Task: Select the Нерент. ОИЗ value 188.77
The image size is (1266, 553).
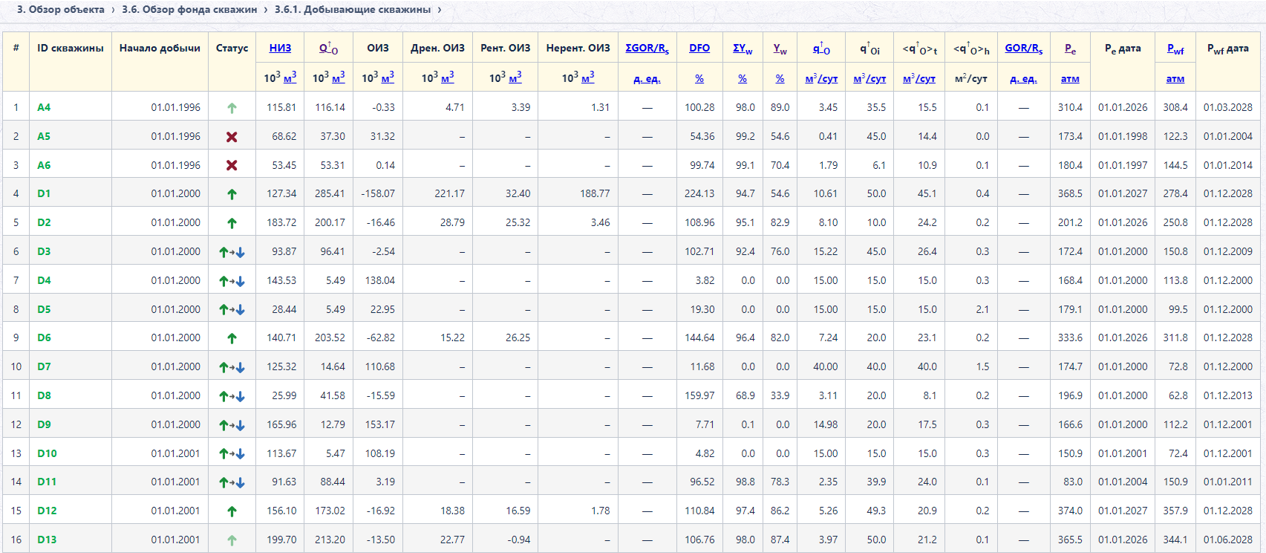Action: point(594,194)
